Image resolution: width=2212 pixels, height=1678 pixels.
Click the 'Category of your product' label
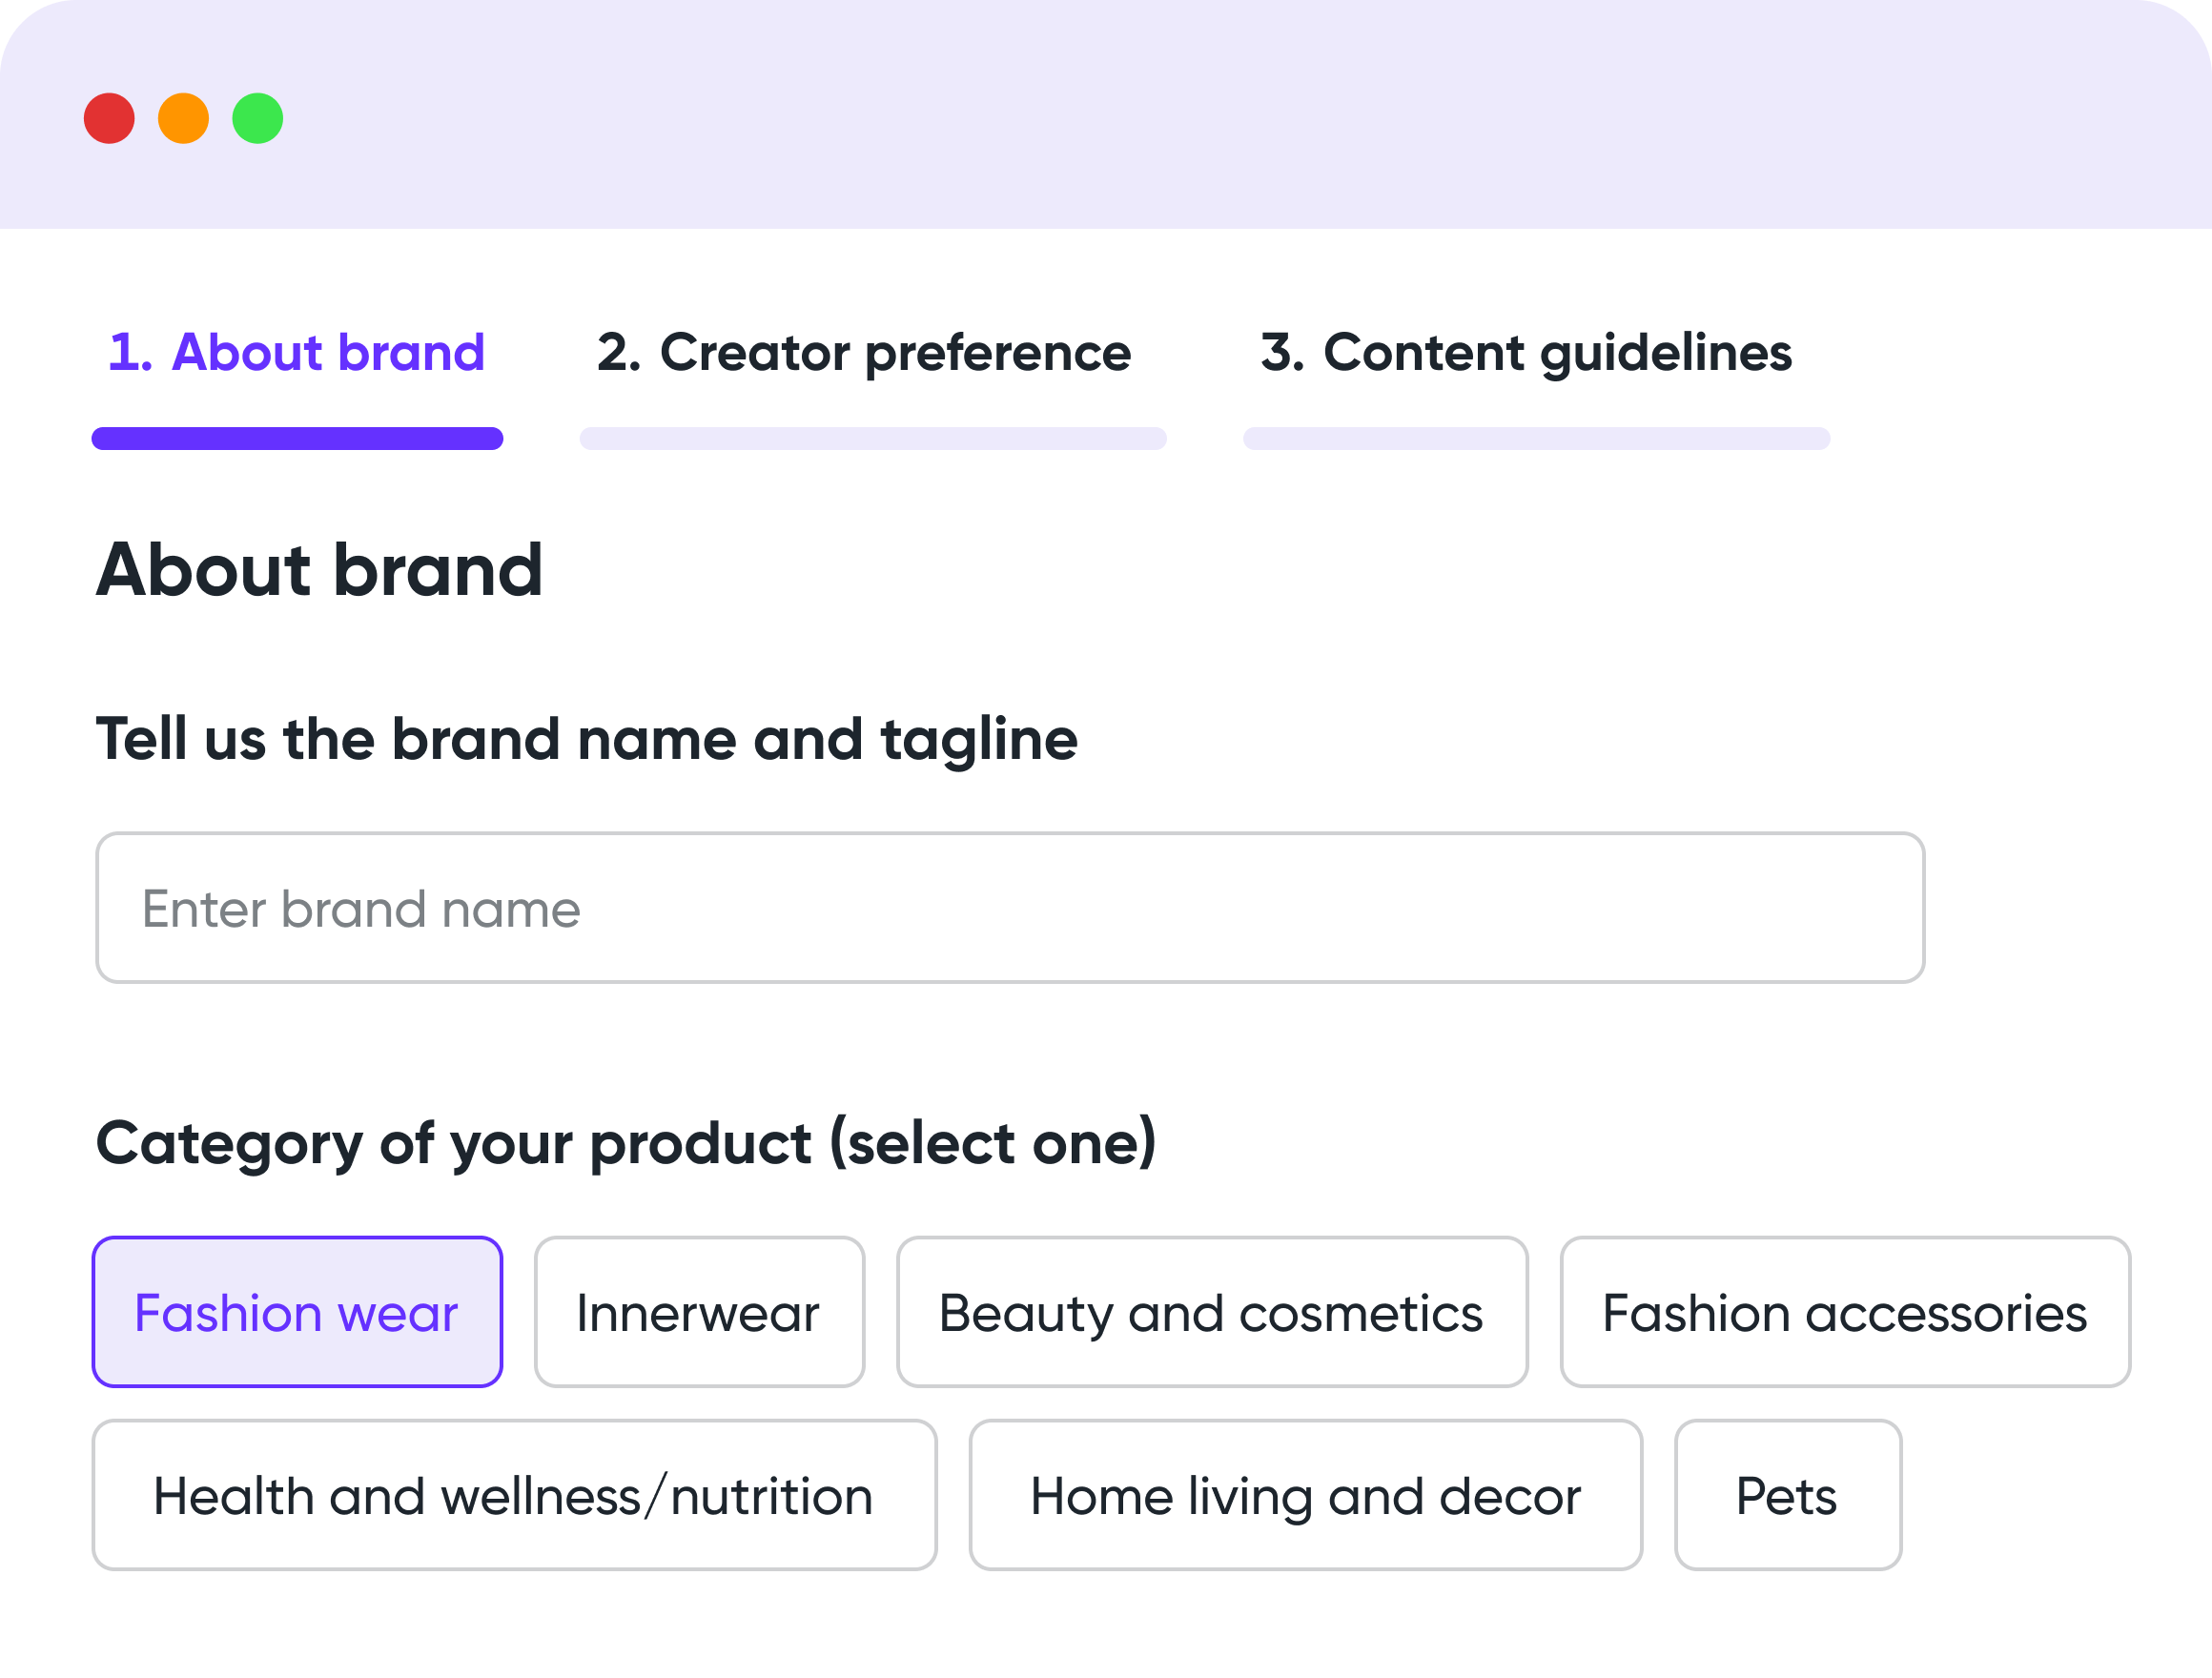626,1143
